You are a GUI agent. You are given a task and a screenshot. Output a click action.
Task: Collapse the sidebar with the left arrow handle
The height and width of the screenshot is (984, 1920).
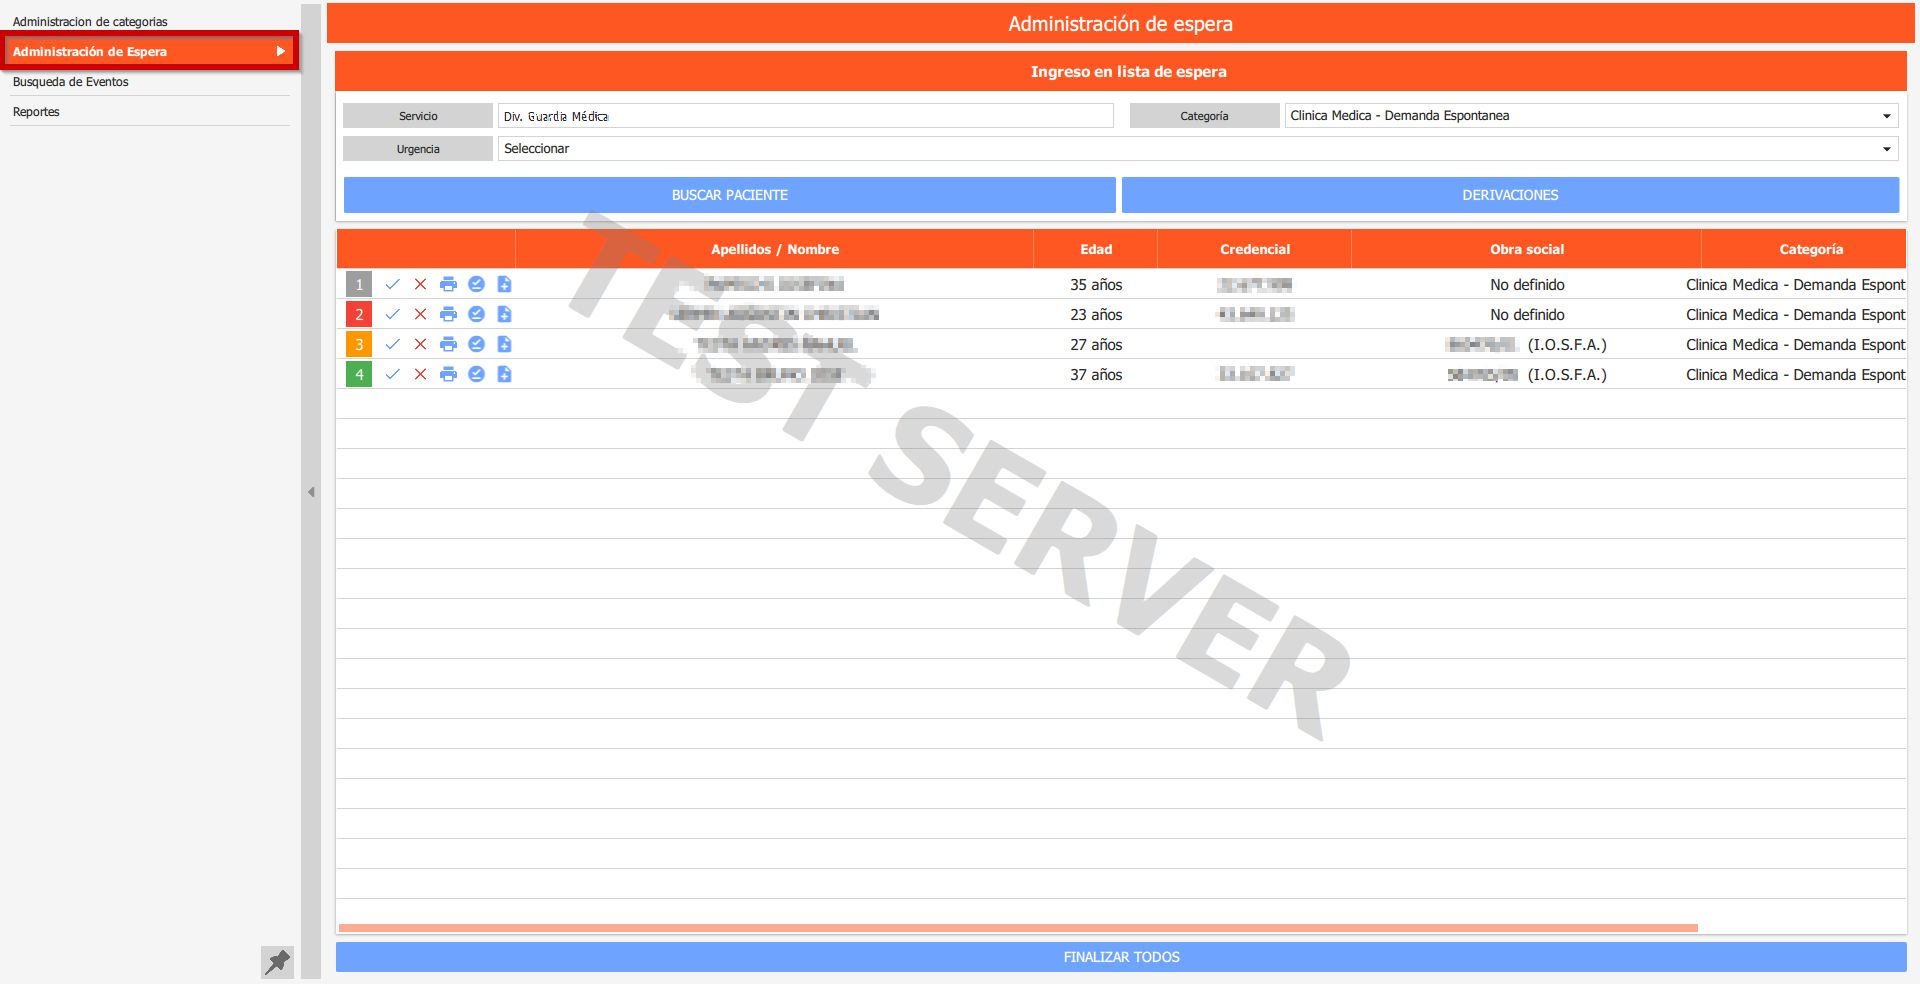coord(311,492)
